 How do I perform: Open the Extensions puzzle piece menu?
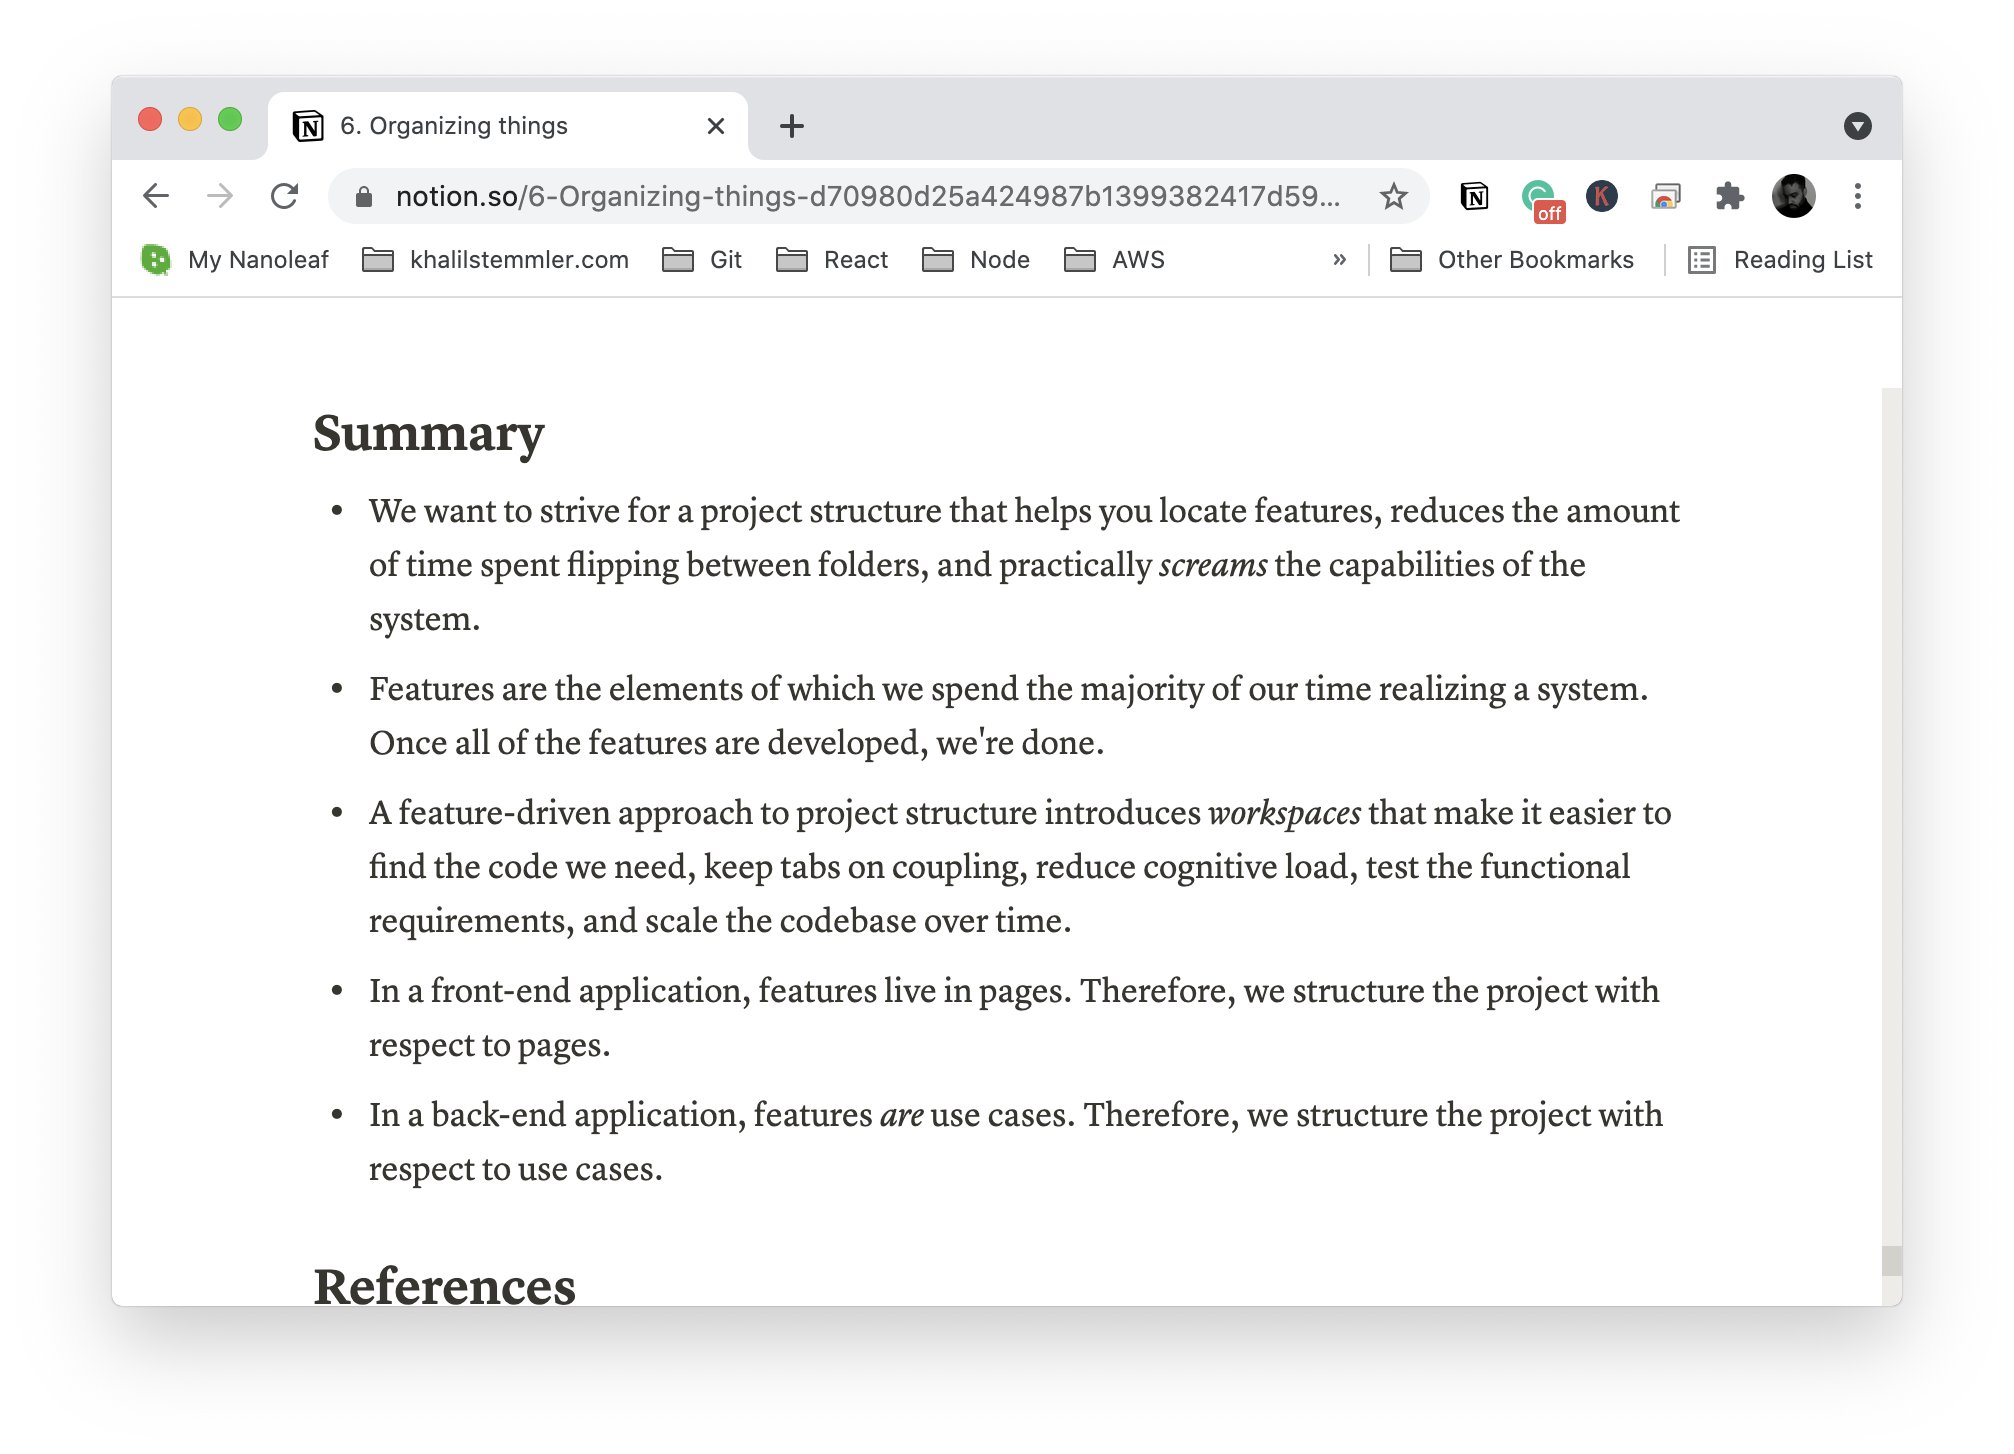1729,196
